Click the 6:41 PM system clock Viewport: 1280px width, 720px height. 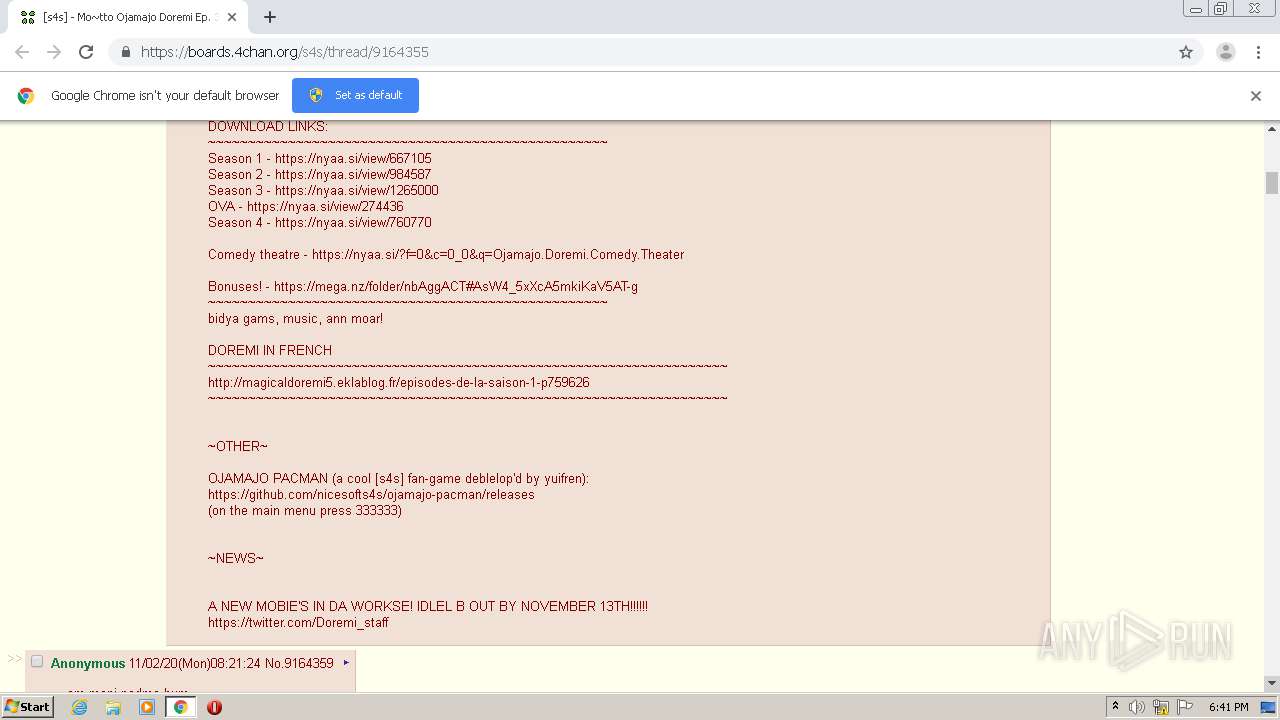pyautogui.click(x=1228, y=707)
